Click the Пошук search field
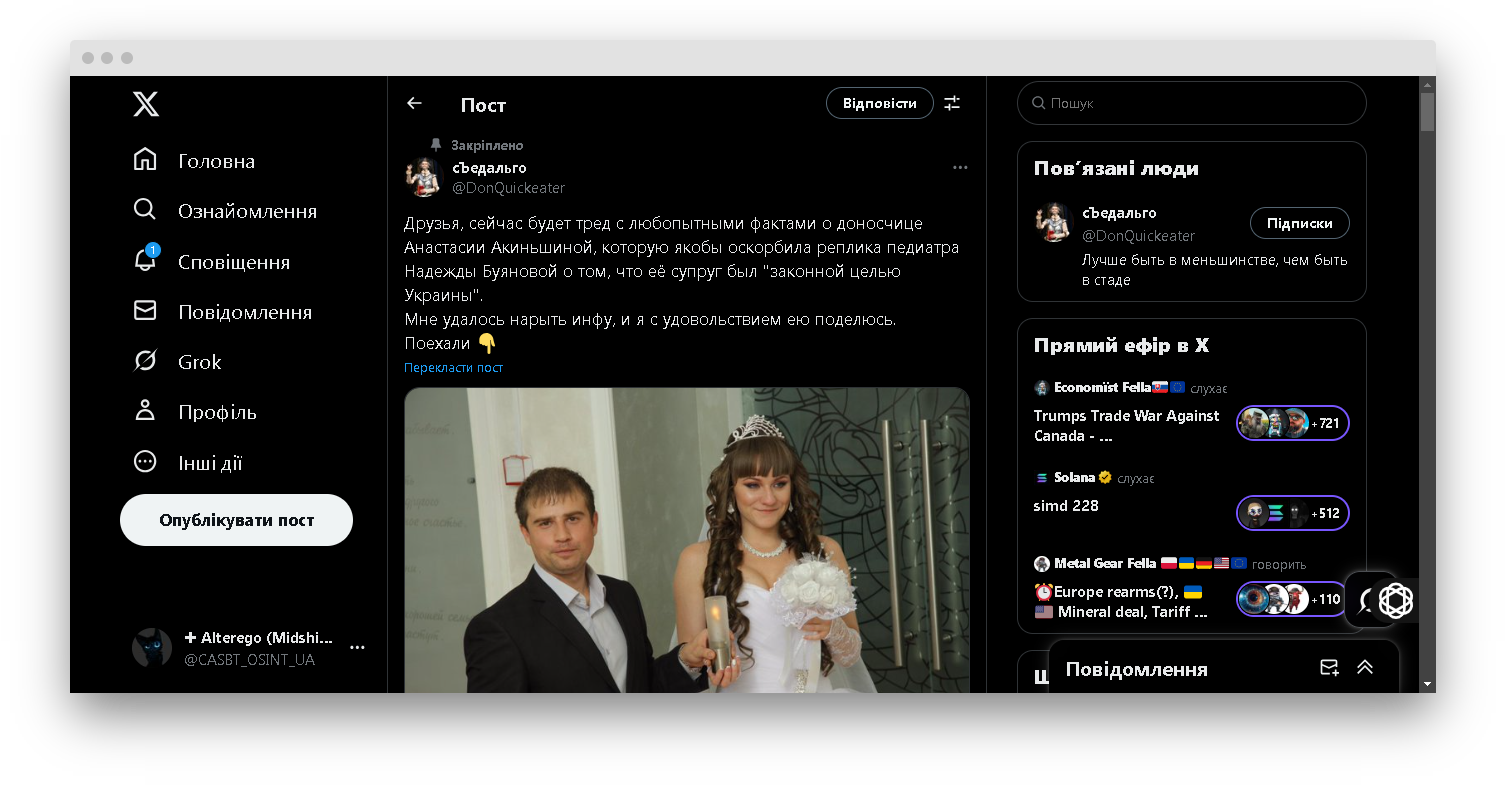 1200,103
